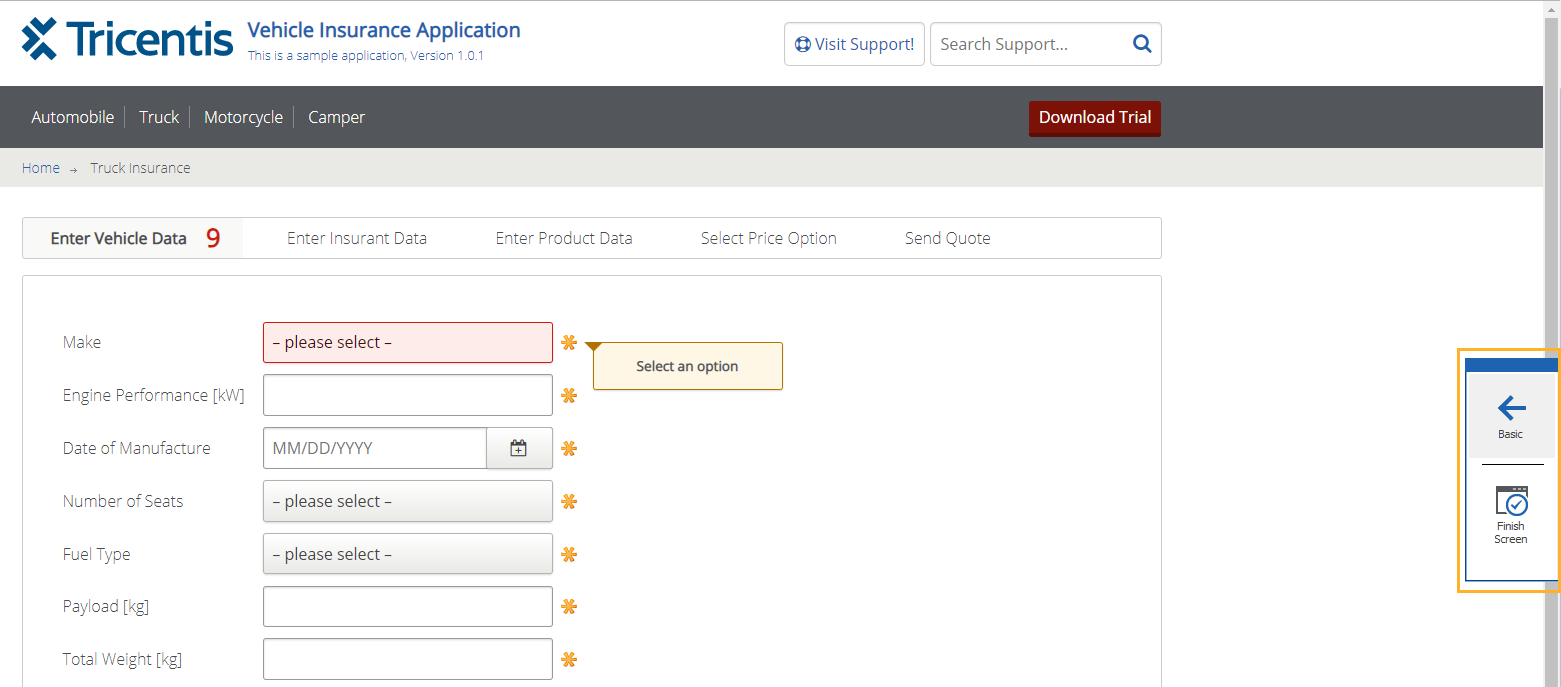The height and width of the screenshot is (687, 1561).
Task: Go to the Select Price Option tab
Action: click(x=768, y=238)
